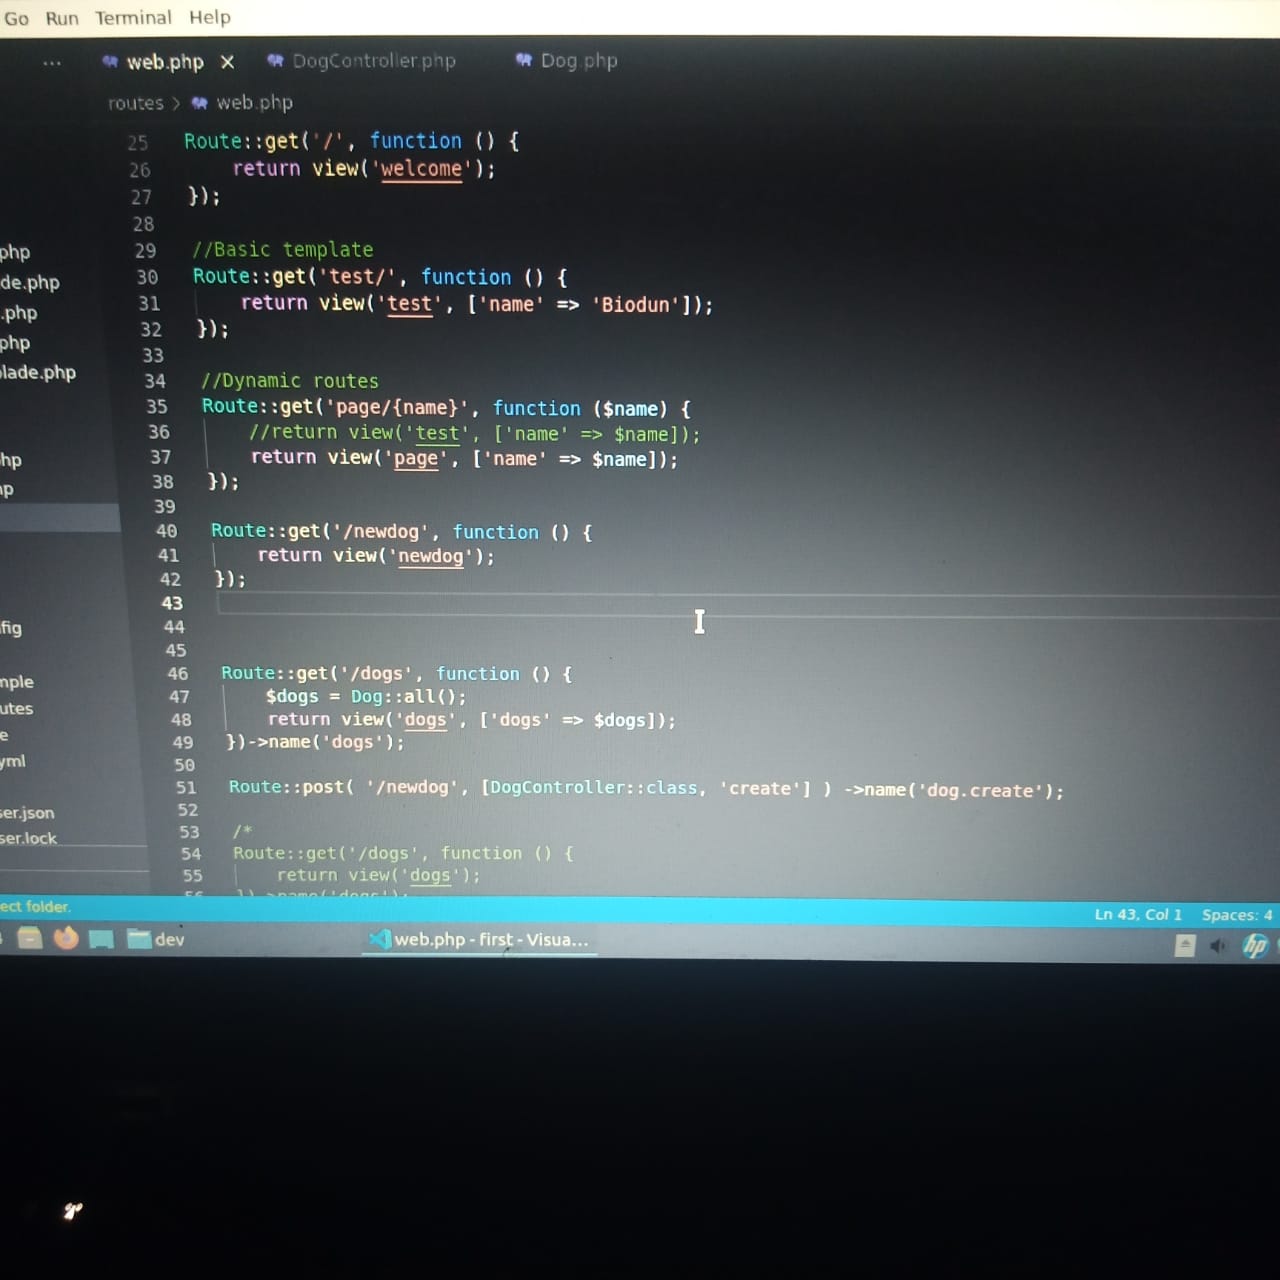The image size is (1280, 1280).
Task: Open the file archive icon in taskbar
Action: [30, 938]
